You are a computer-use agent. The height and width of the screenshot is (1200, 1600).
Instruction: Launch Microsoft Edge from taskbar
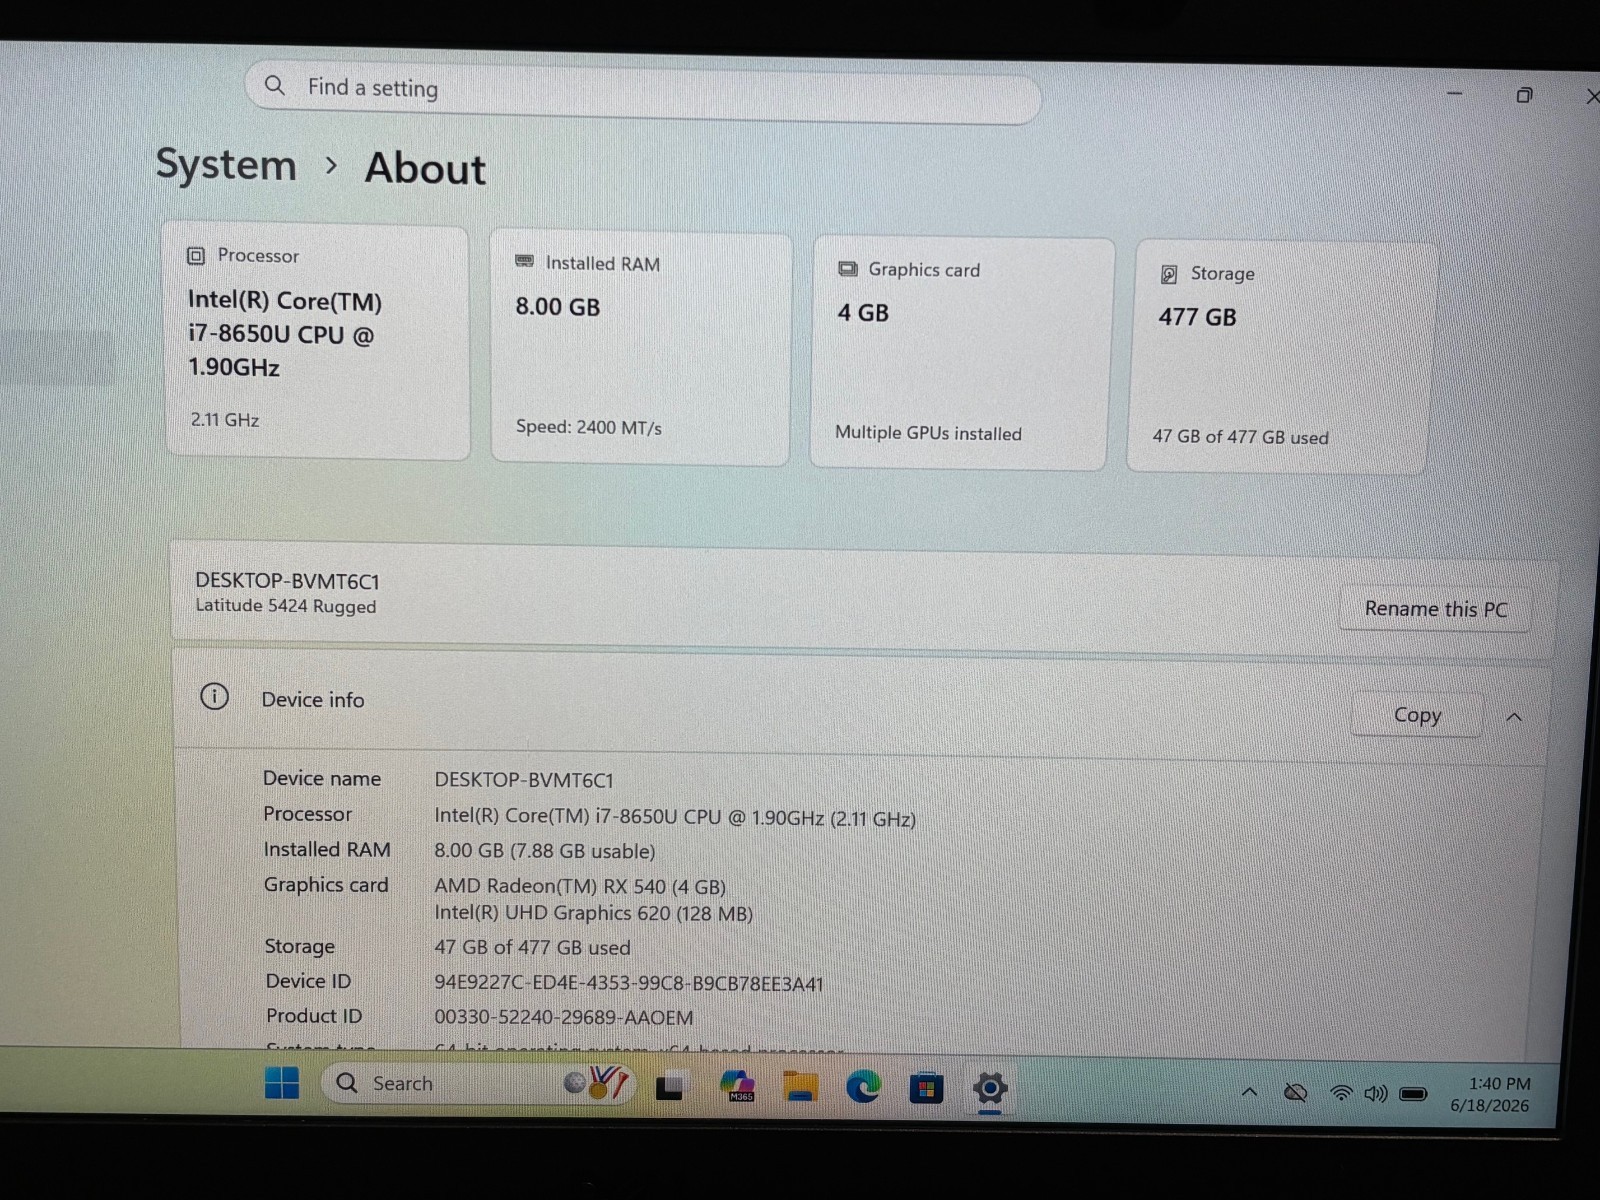tap(863, 1087)
